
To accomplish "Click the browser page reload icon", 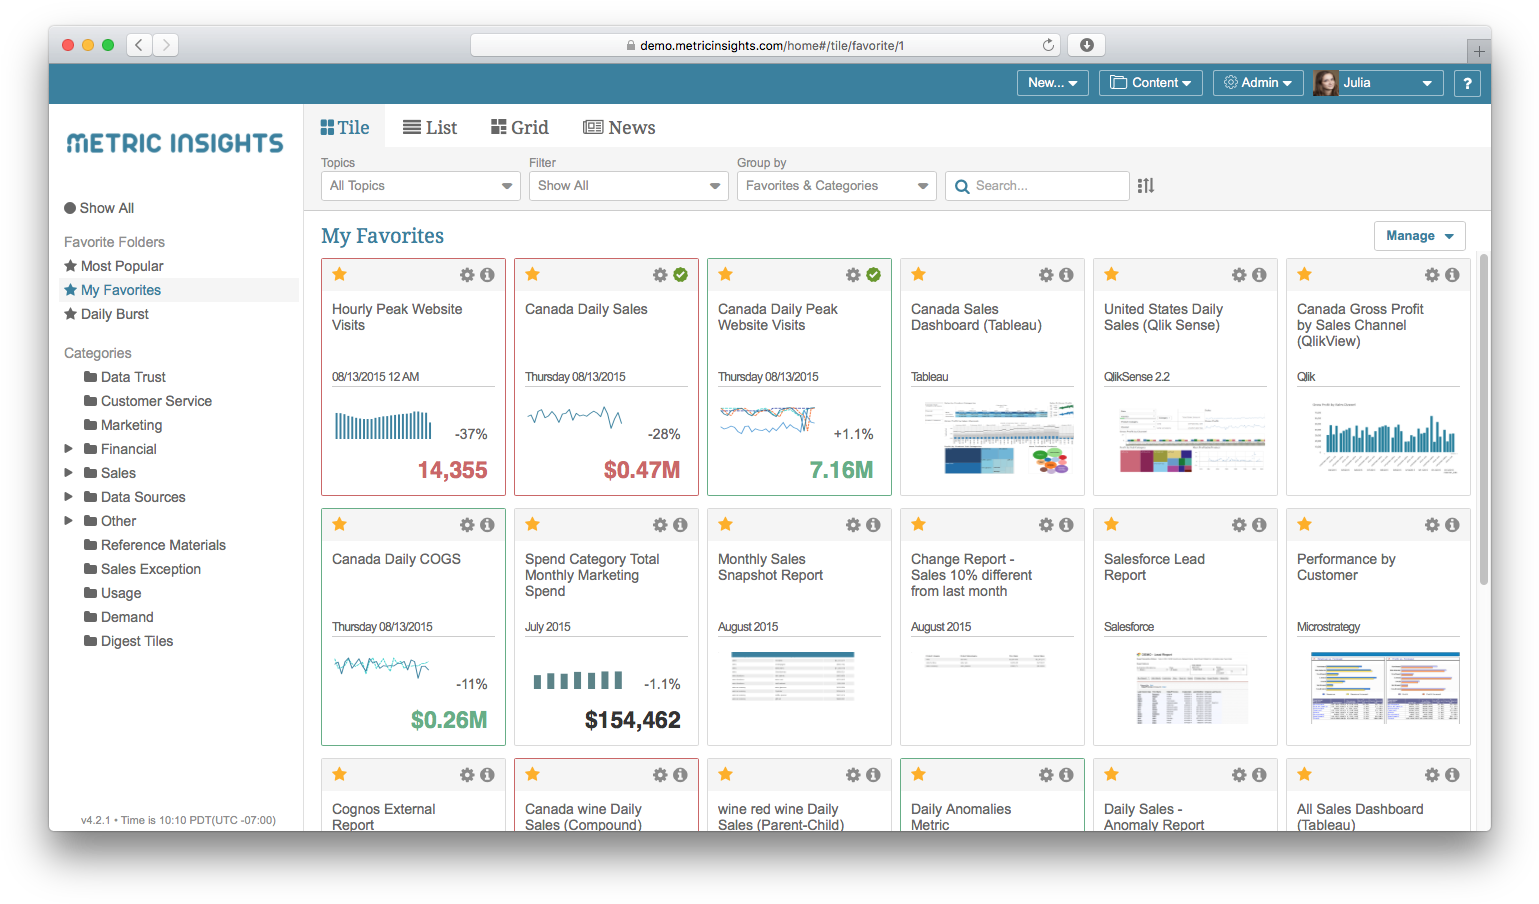I will pos(1048,45).
